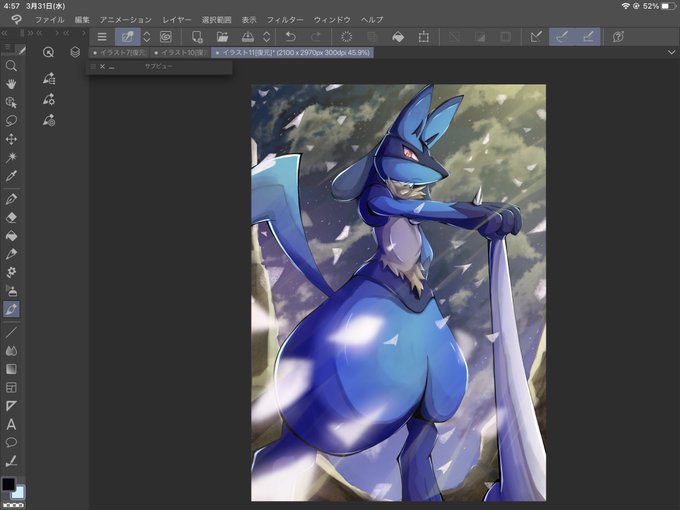Open Clip Studio spiral launcher icon
Image resolution: width=680 pixels, height=510 pixels.
point(166,37)
